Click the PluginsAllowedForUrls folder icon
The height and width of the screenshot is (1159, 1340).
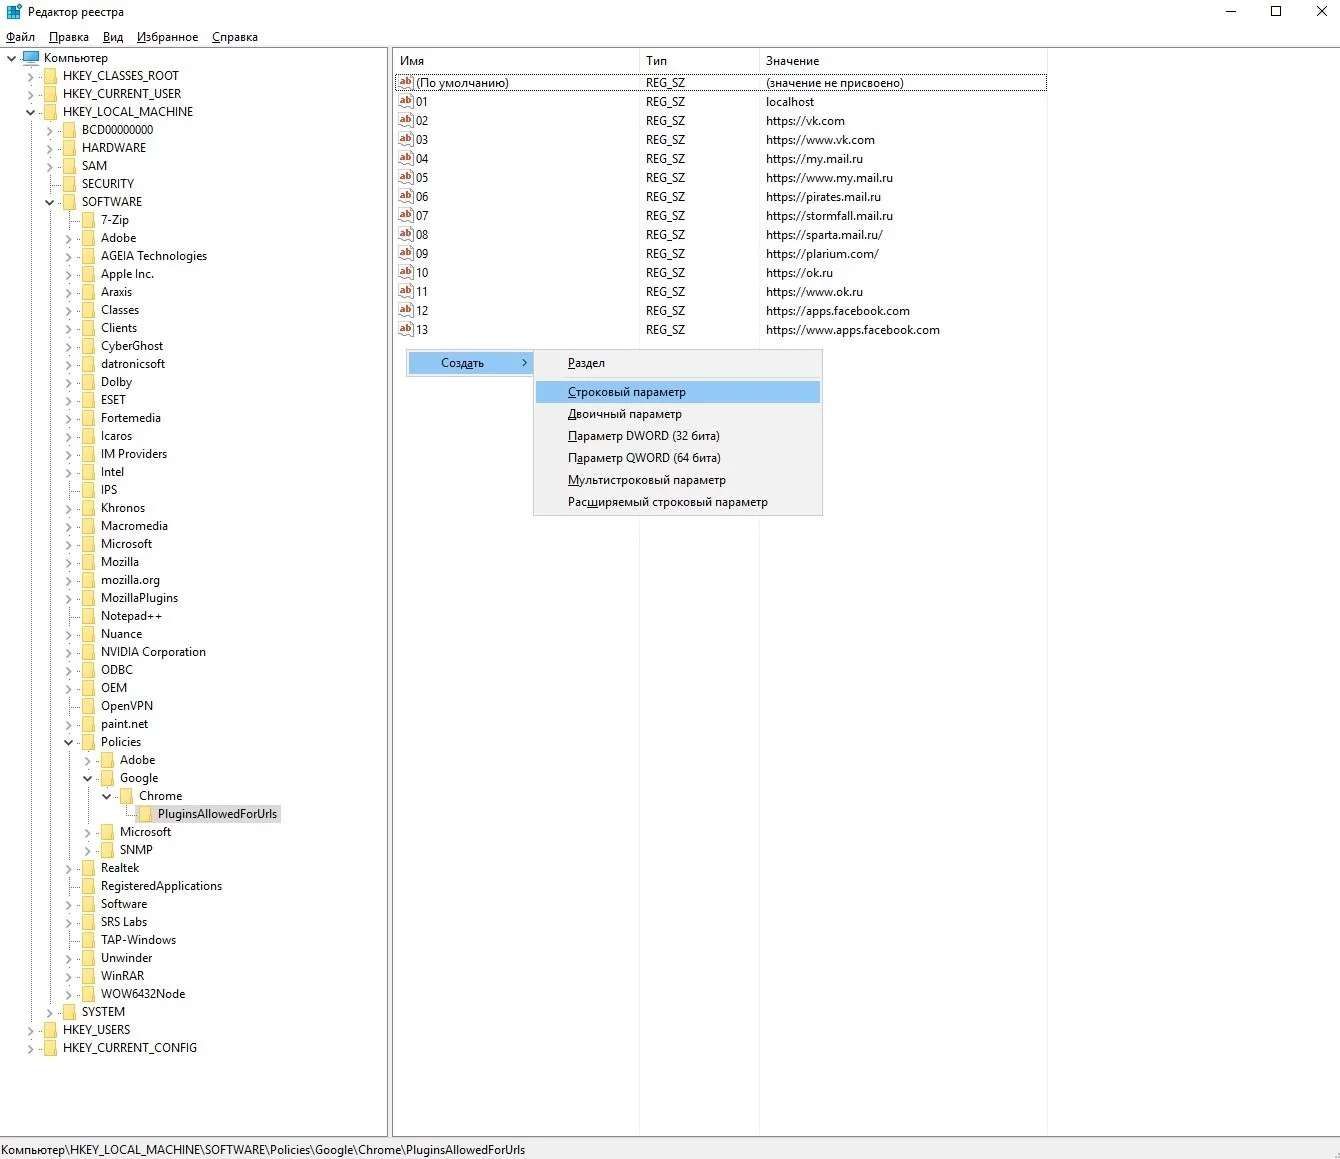point(144,814)
